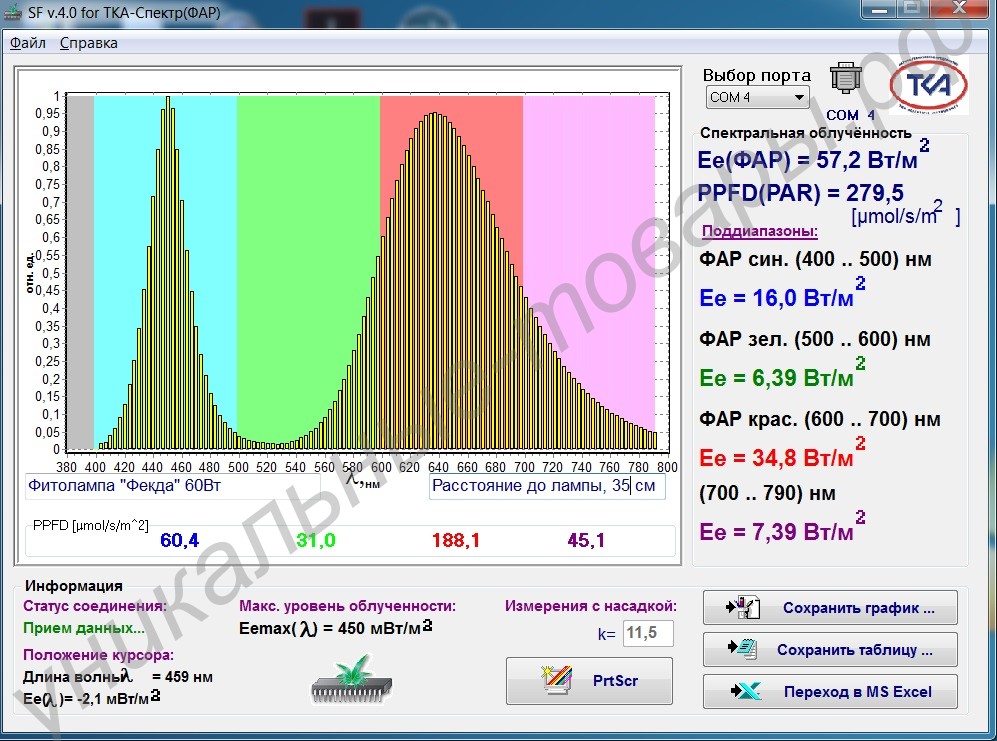Click the PrtScr button
The image size is (997, 741).
[589, 681]
